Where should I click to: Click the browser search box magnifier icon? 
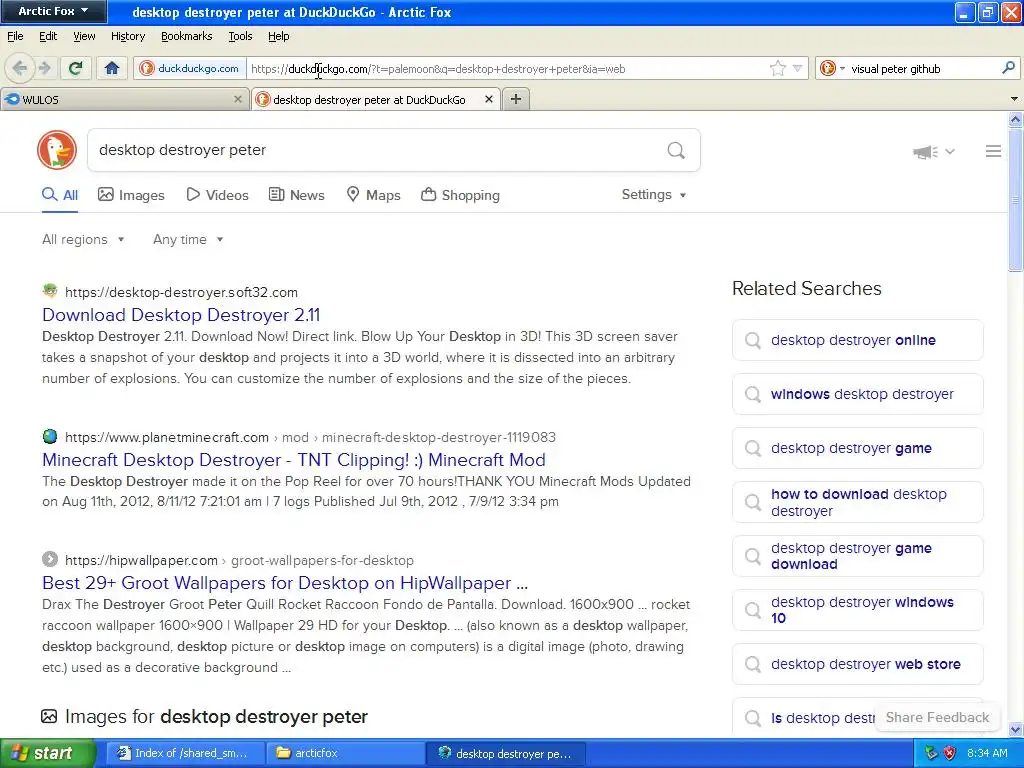[x=1008, y=68]
